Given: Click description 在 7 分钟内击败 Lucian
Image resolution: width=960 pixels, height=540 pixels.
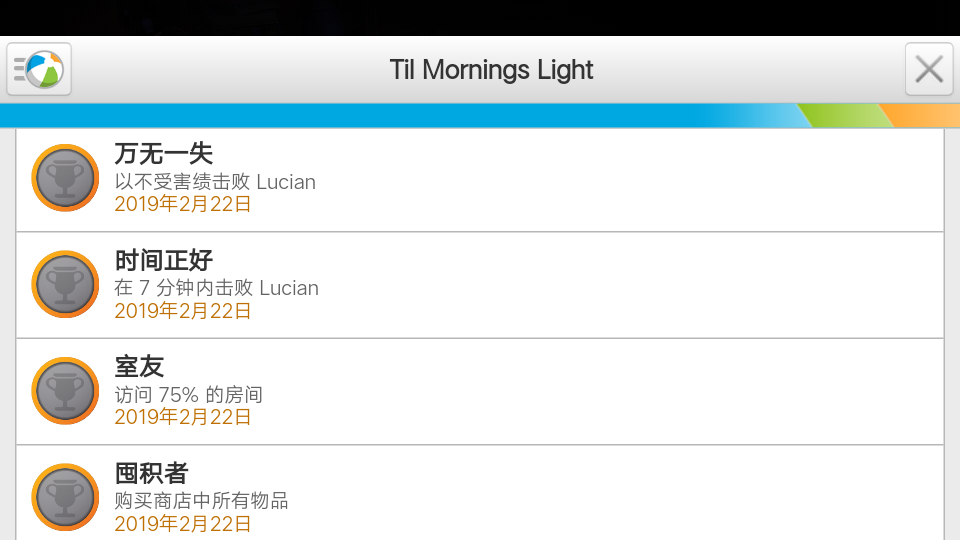Looking at the screenshot, I should (216, 288).
